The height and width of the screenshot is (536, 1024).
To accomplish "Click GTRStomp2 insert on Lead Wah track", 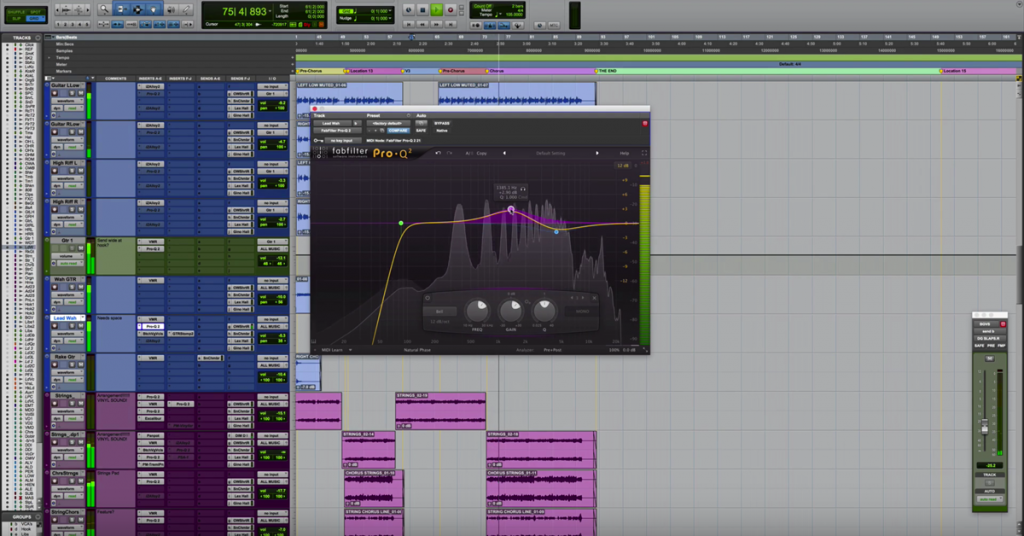I will click(181, 333).
